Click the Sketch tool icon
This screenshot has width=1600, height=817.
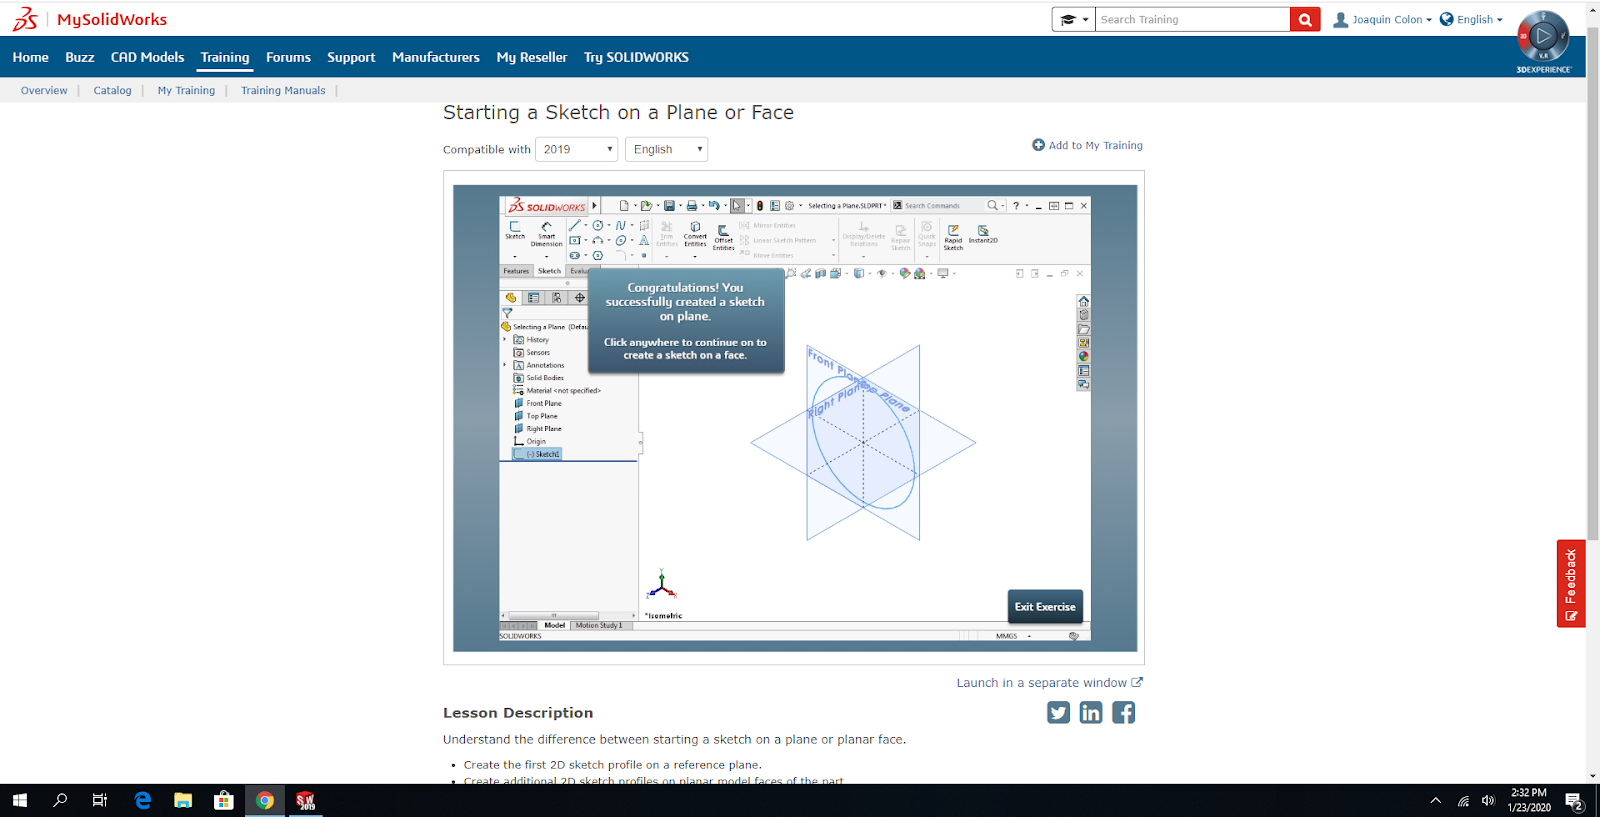(515, 230)
